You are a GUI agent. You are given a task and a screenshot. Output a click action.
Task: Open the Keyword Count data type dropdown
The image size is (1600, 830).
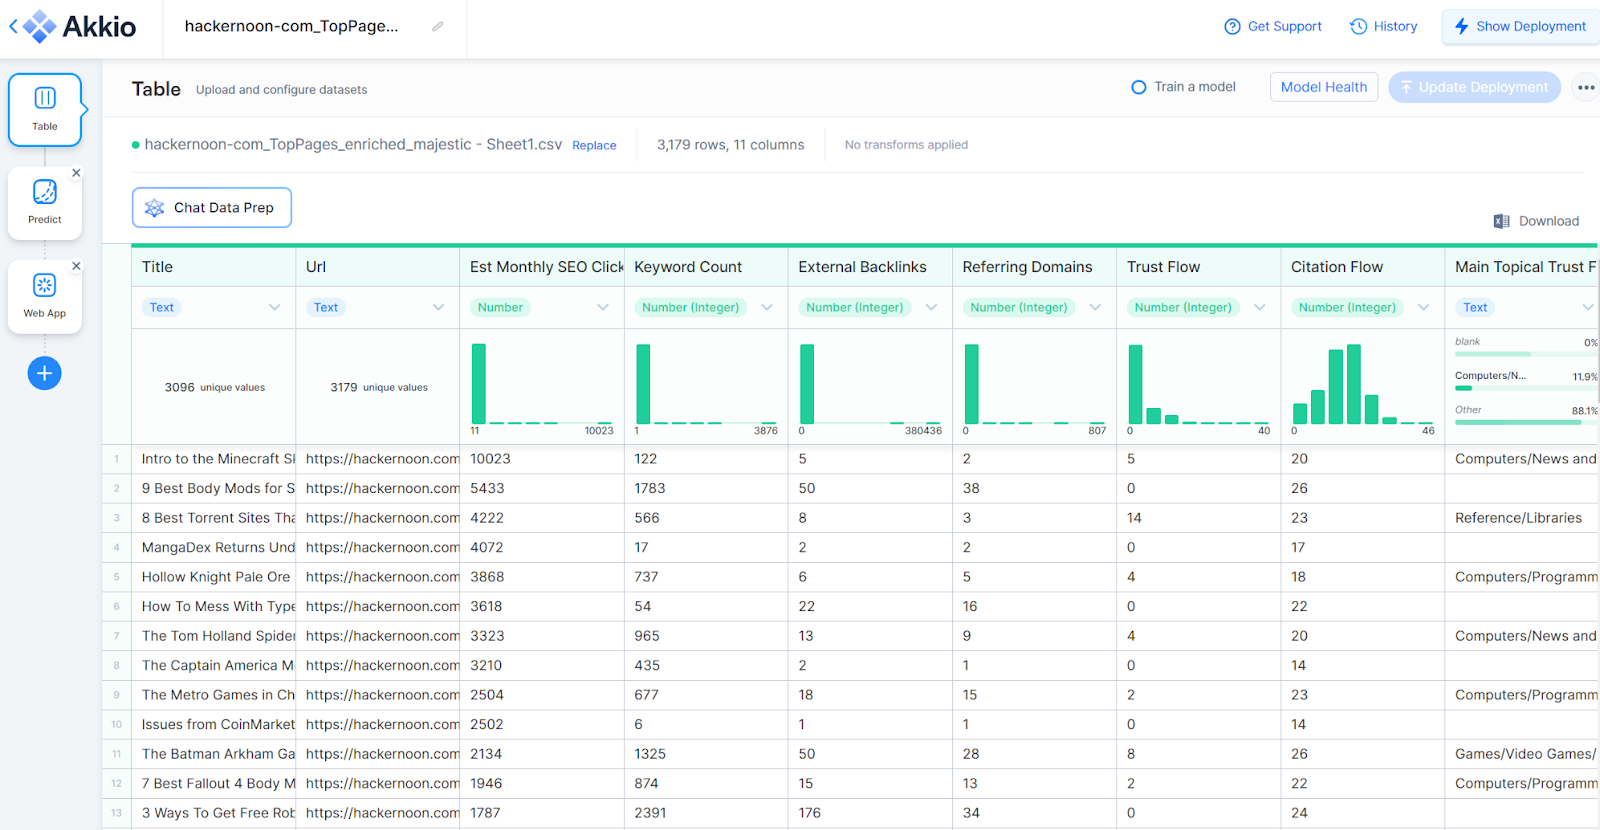(x=766, y=307)
